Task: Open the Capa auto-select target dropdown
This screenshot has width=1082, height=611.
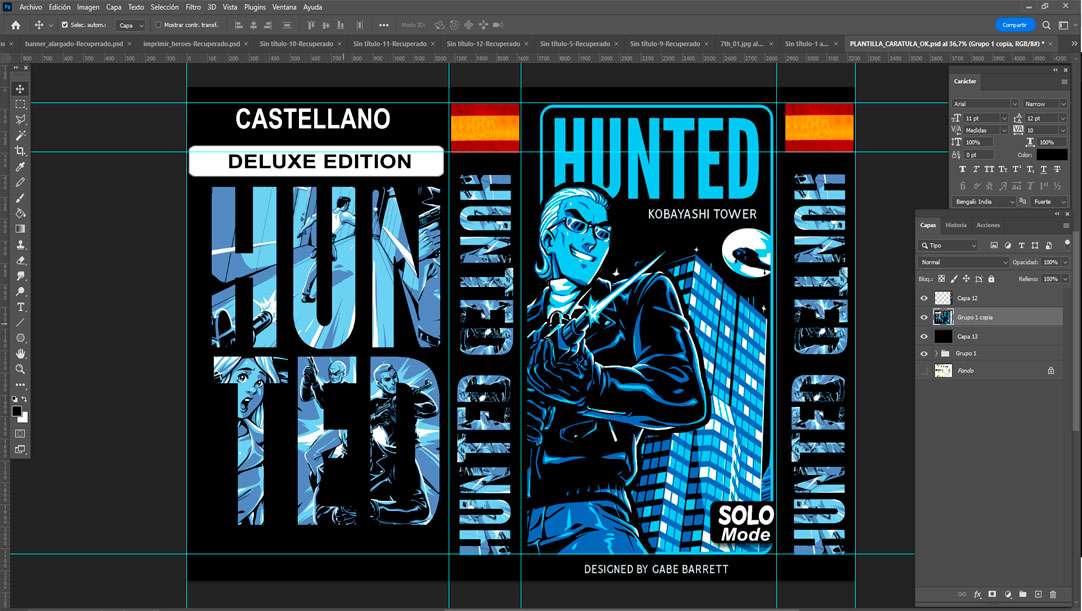Action: (x=130, y=25)
